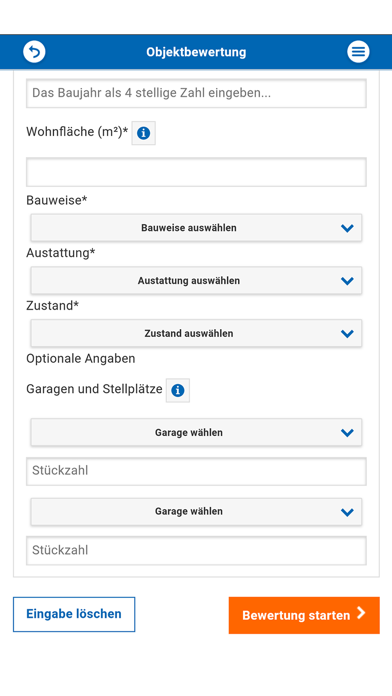Open the Bauweise auswählen dropdown

pos(196,228)
